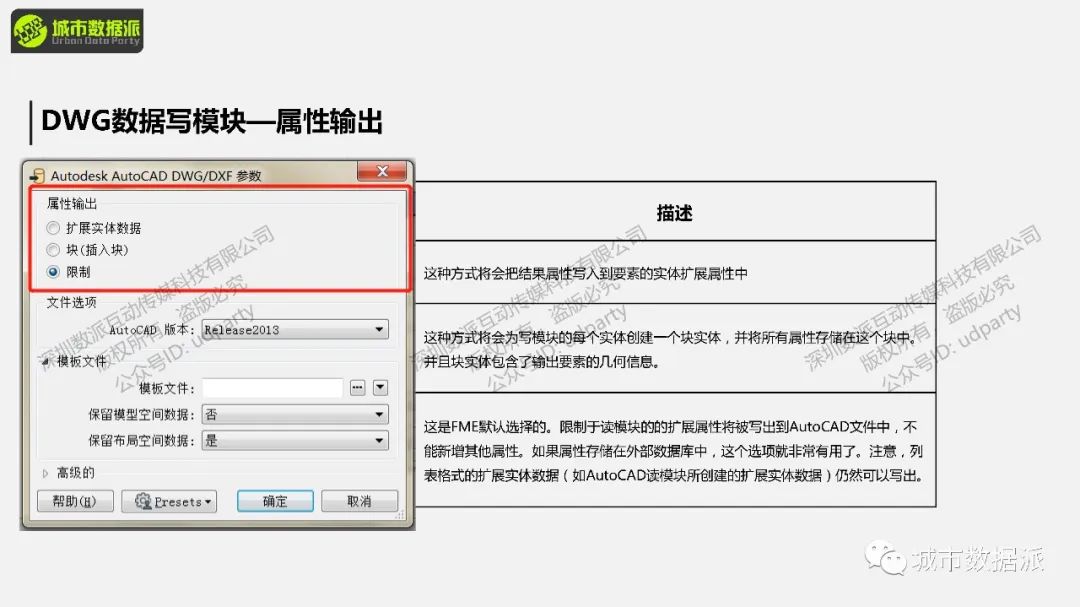Click the 文件选项 group label
The height and width of the screenshot is (607, 1080).
[x=72, y=302]
